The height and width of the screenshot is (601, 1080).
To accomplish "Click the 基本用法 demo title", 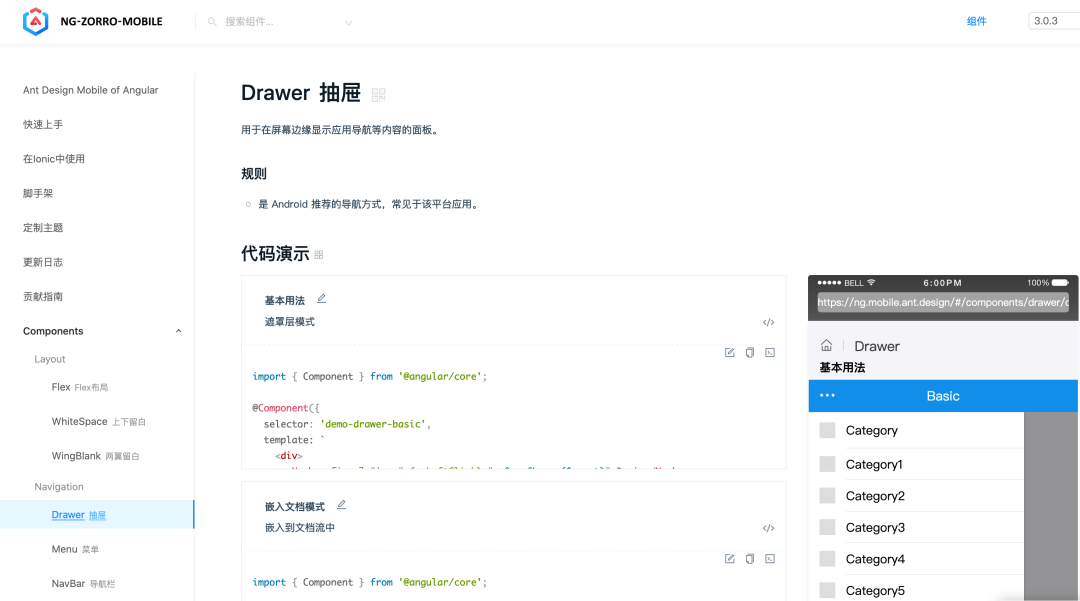I will click(284, 301).
